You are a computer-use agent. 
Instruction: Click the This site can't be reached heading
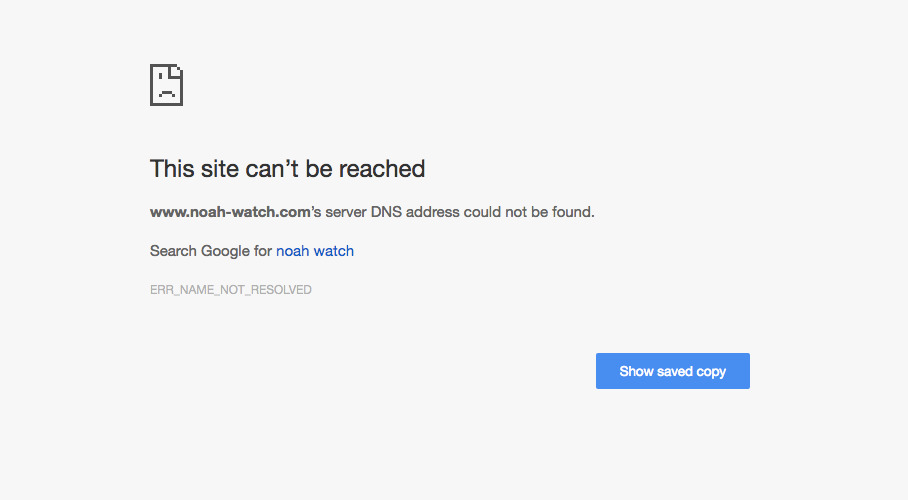287,169
